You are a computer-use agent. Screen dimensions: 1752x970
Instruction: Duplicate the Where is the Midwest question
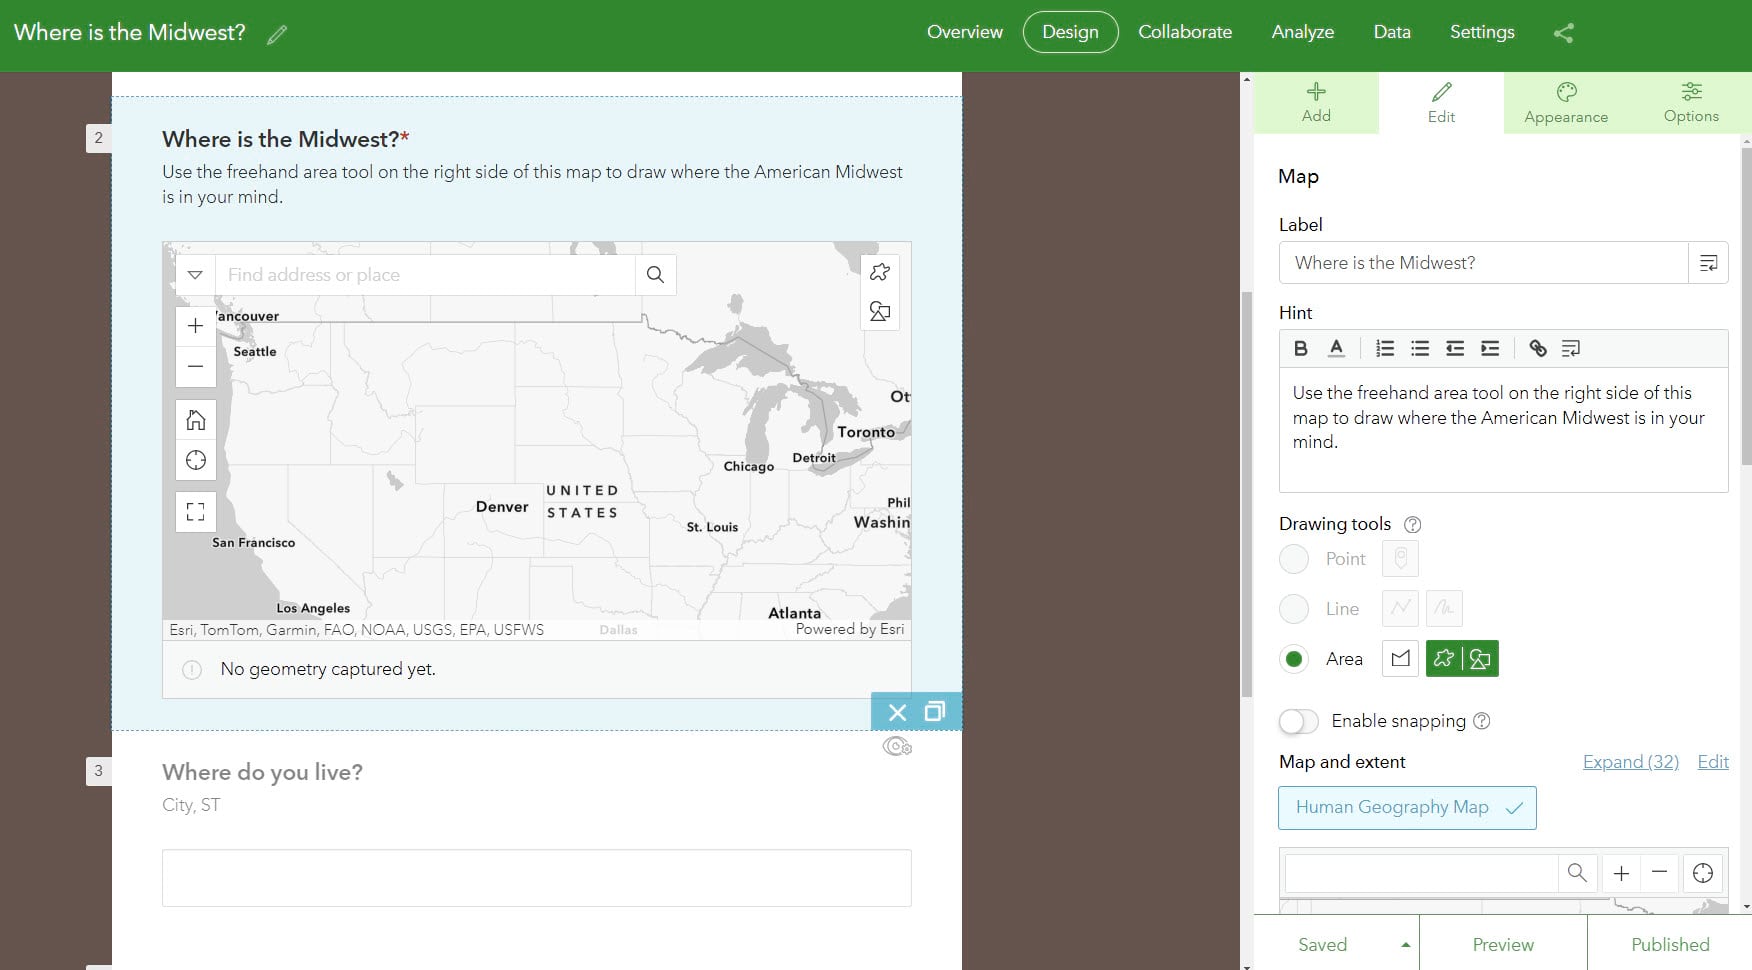935,712
